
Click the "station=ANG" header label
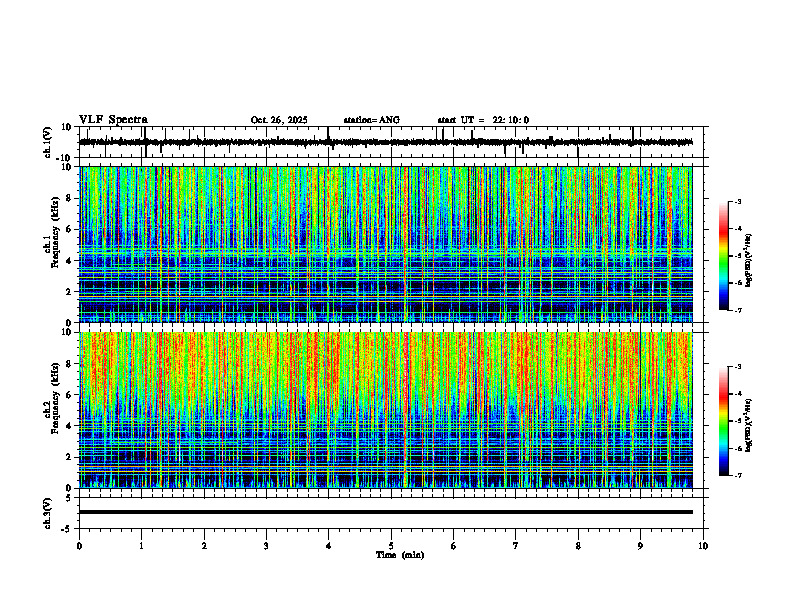(x=371, y=120)
